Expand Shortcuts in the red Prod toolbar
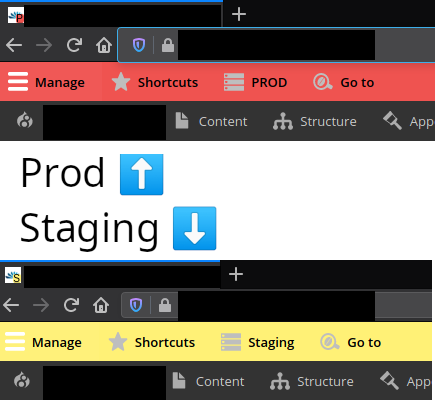This screenshot has width=435, height=400. pyautogui.click(x=155, y=82)
